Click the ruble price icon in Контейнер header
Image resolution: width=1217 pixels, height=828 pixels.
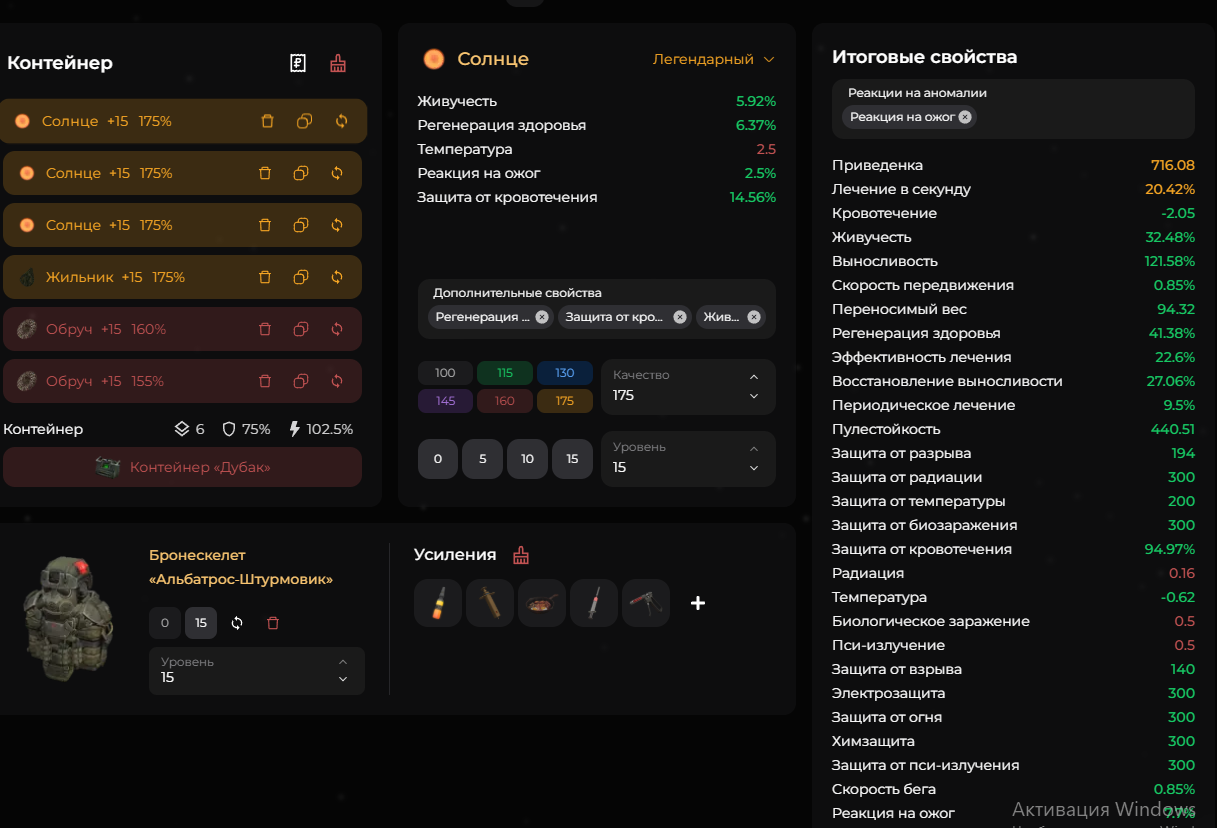(x=298, y=63)
